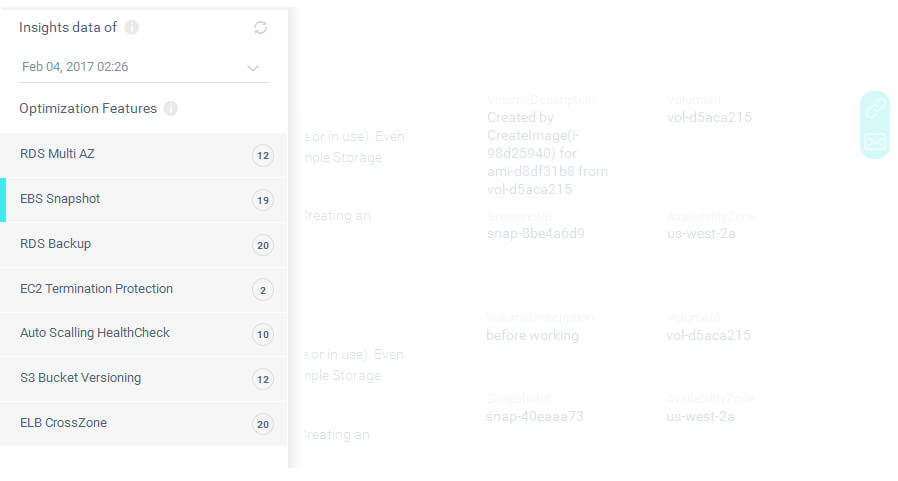
Task: Choose the S3 Bucket Versioning item
Action: coord(80,378)
